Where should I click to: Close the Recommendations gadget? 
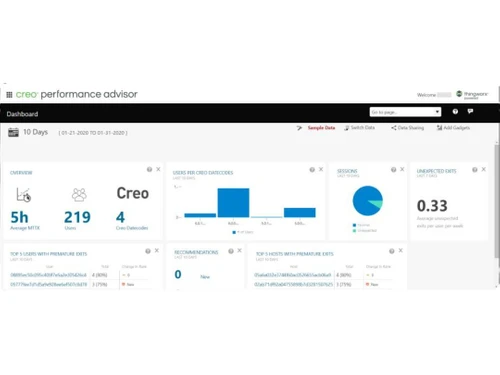click(239, 250)
